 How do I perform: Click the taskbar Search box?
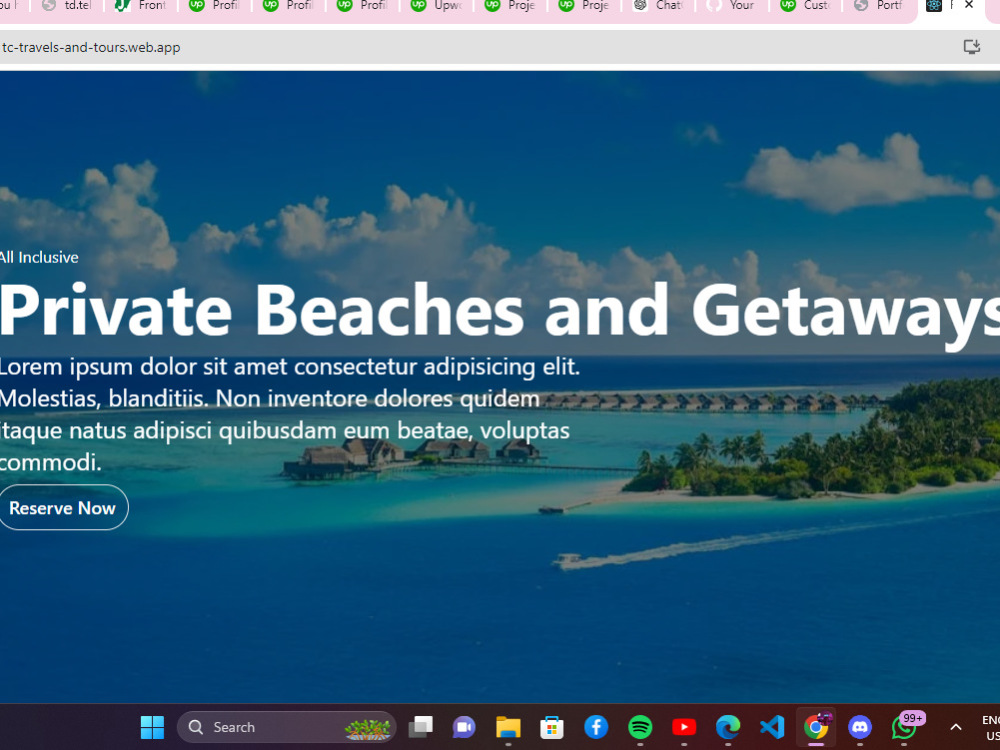click(x=286, y=727)
